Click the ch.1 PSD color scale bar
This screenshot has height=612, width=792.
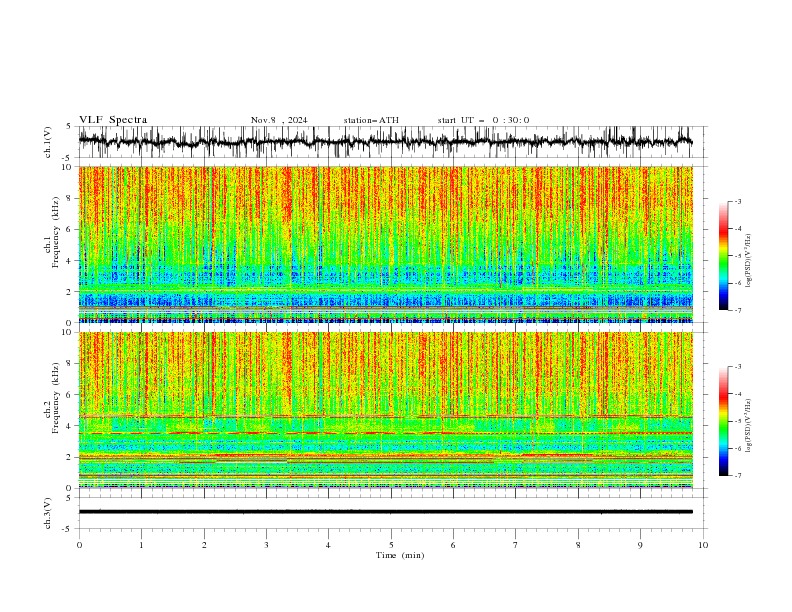(723, 256)
